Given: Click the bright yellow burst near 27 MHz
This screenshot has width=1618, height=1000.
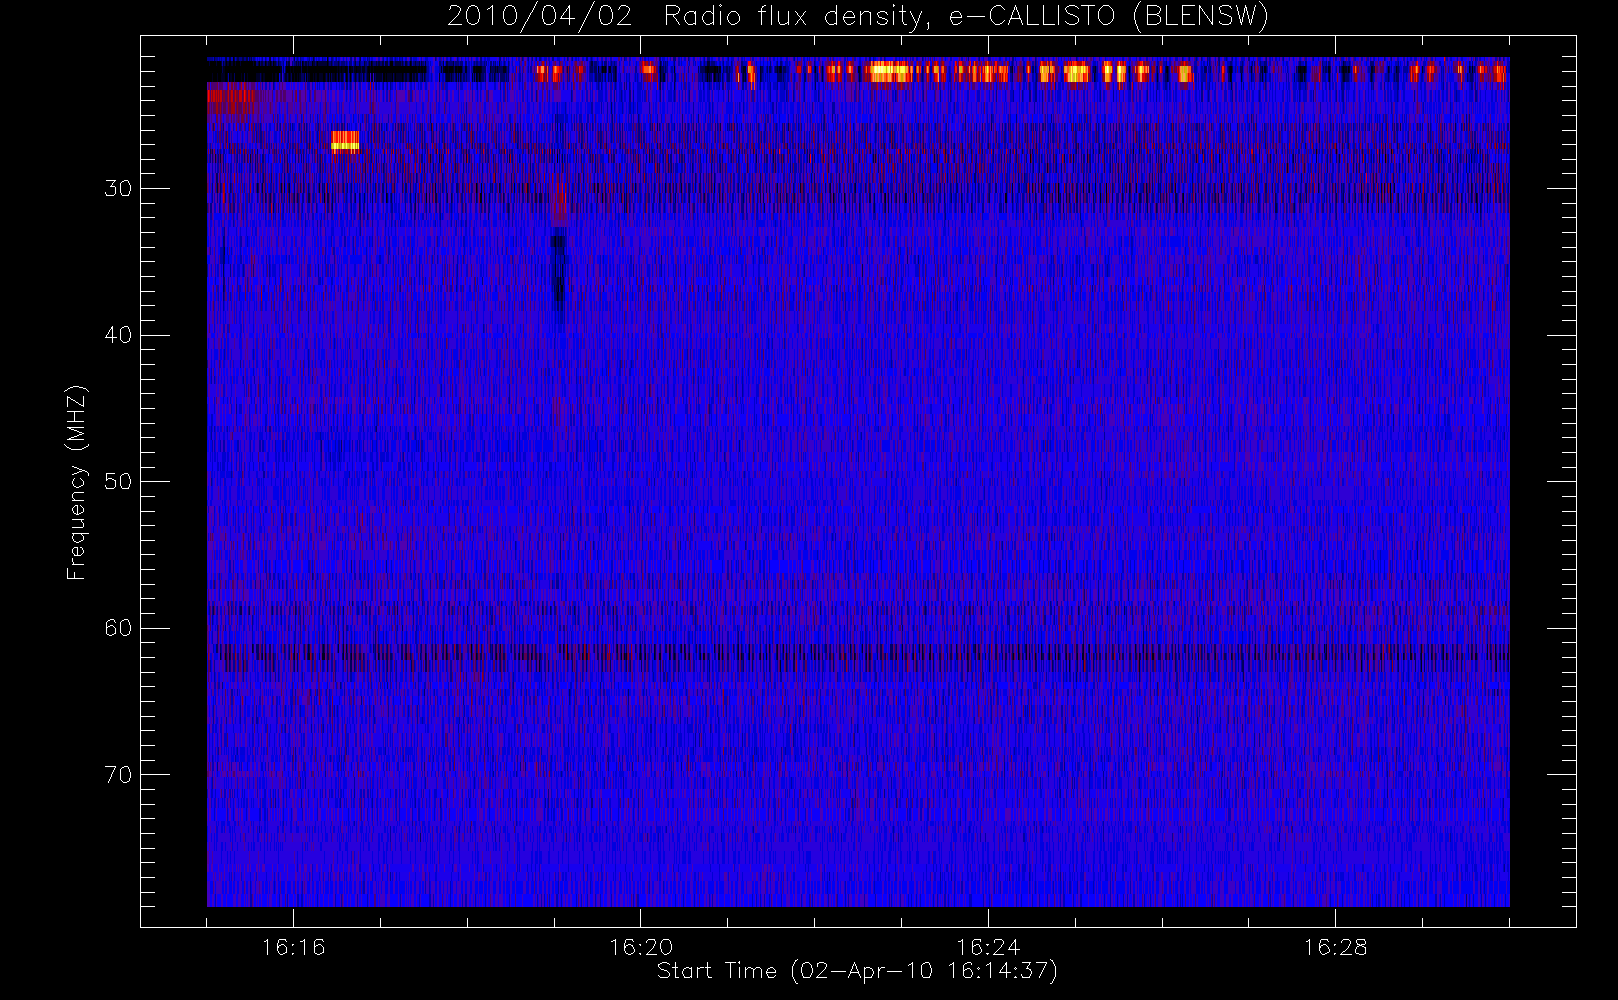Looking at the screenshot, I should pos(345,142).
